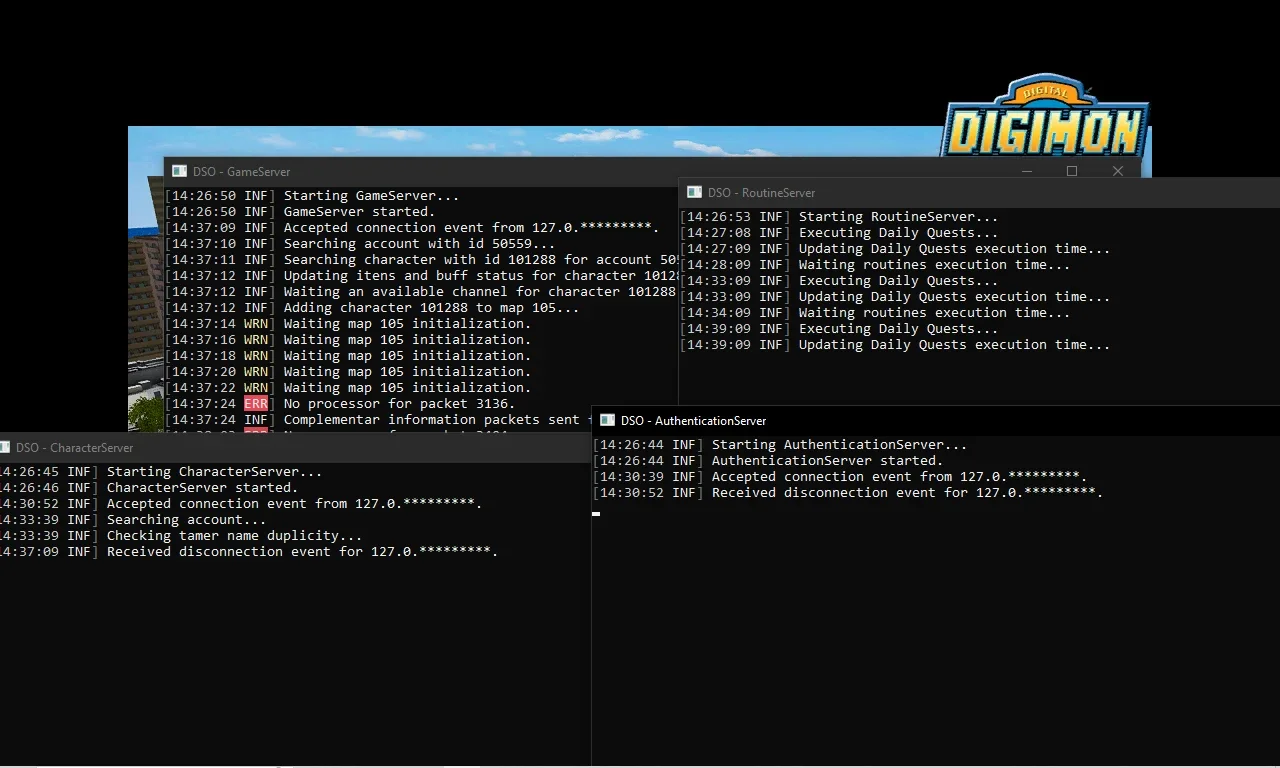
Task: Click the Digital Digimon logo
Action: coord(1045,118)
